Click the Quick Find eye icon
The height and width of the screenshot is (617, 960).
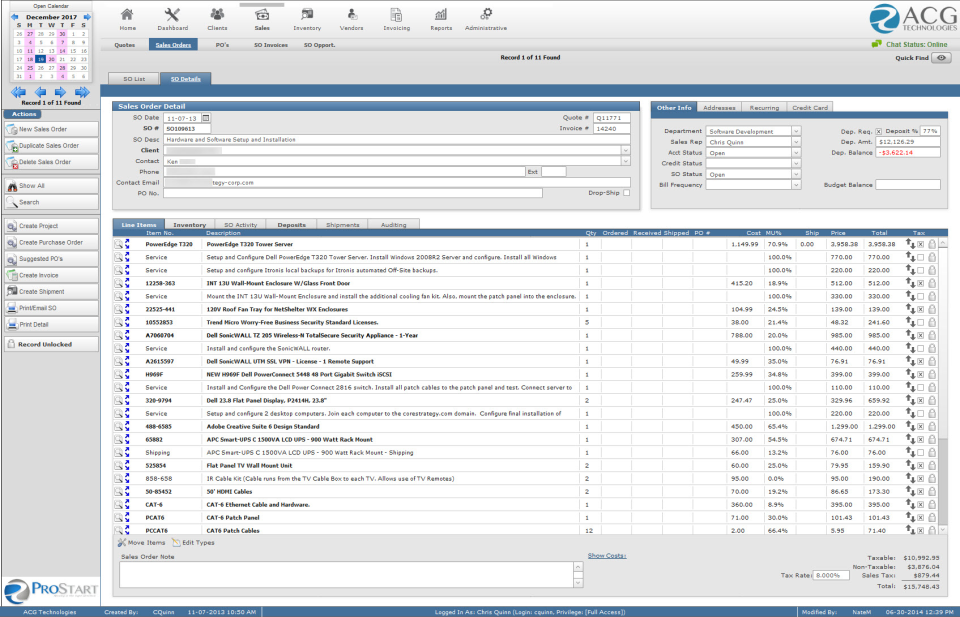point(941,58)
